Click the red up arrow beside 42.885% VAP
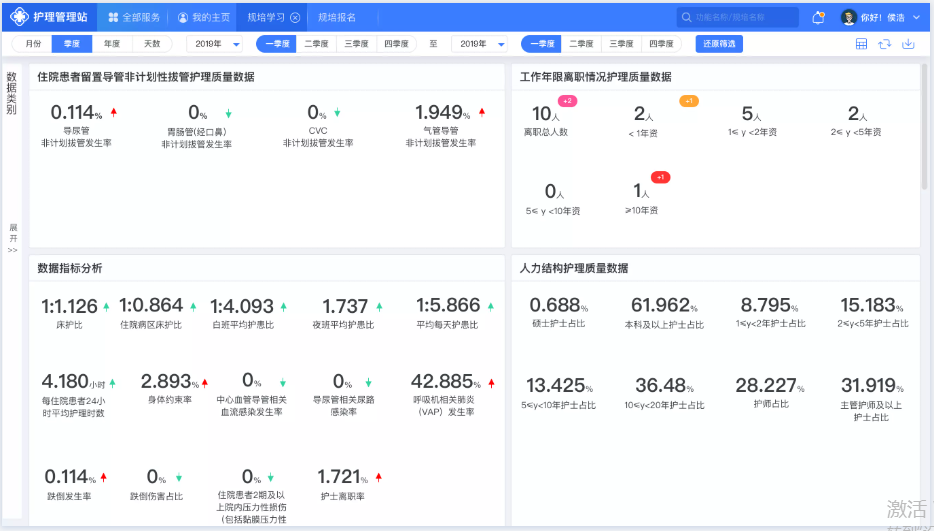Viewport: 934px width, 531px height. click(x=491, y=383)
